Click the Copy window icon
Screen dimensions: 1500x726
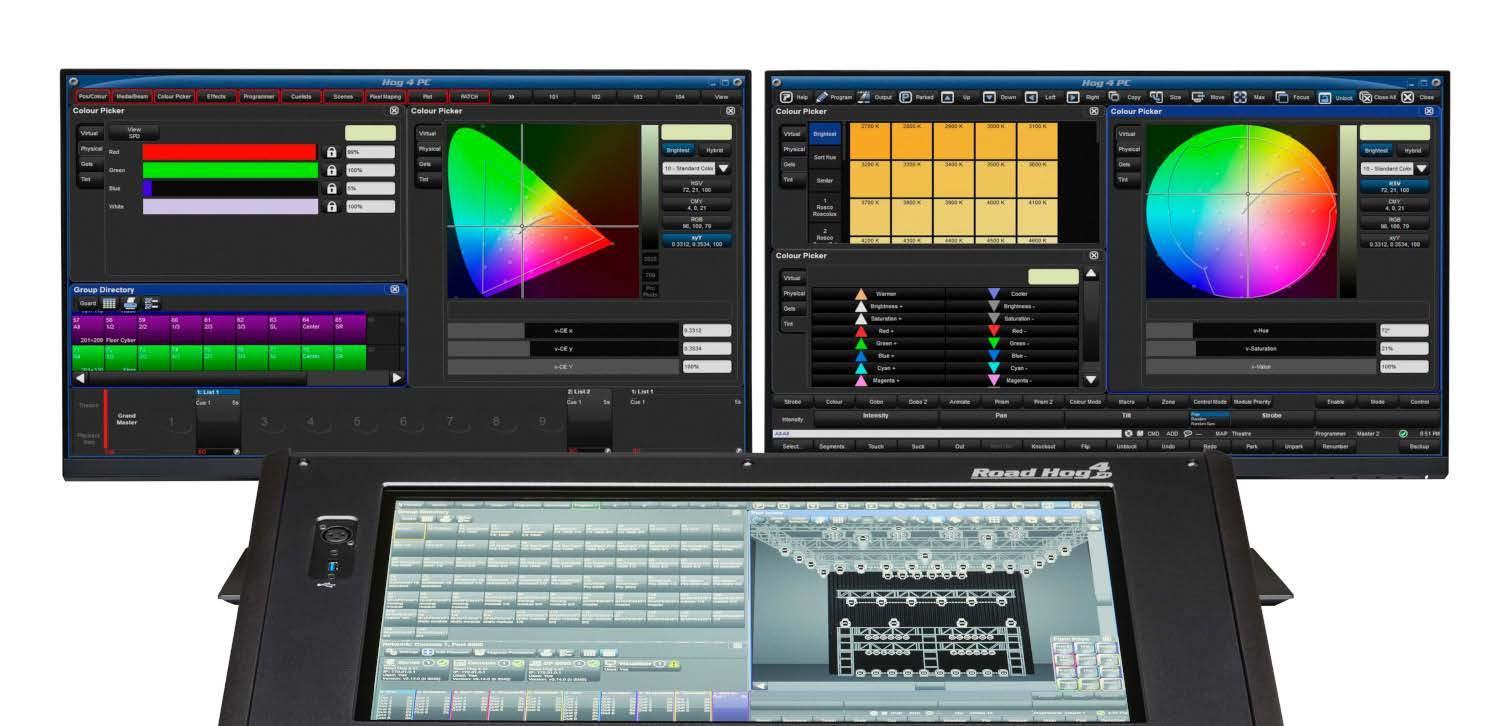pos(1115,97)
